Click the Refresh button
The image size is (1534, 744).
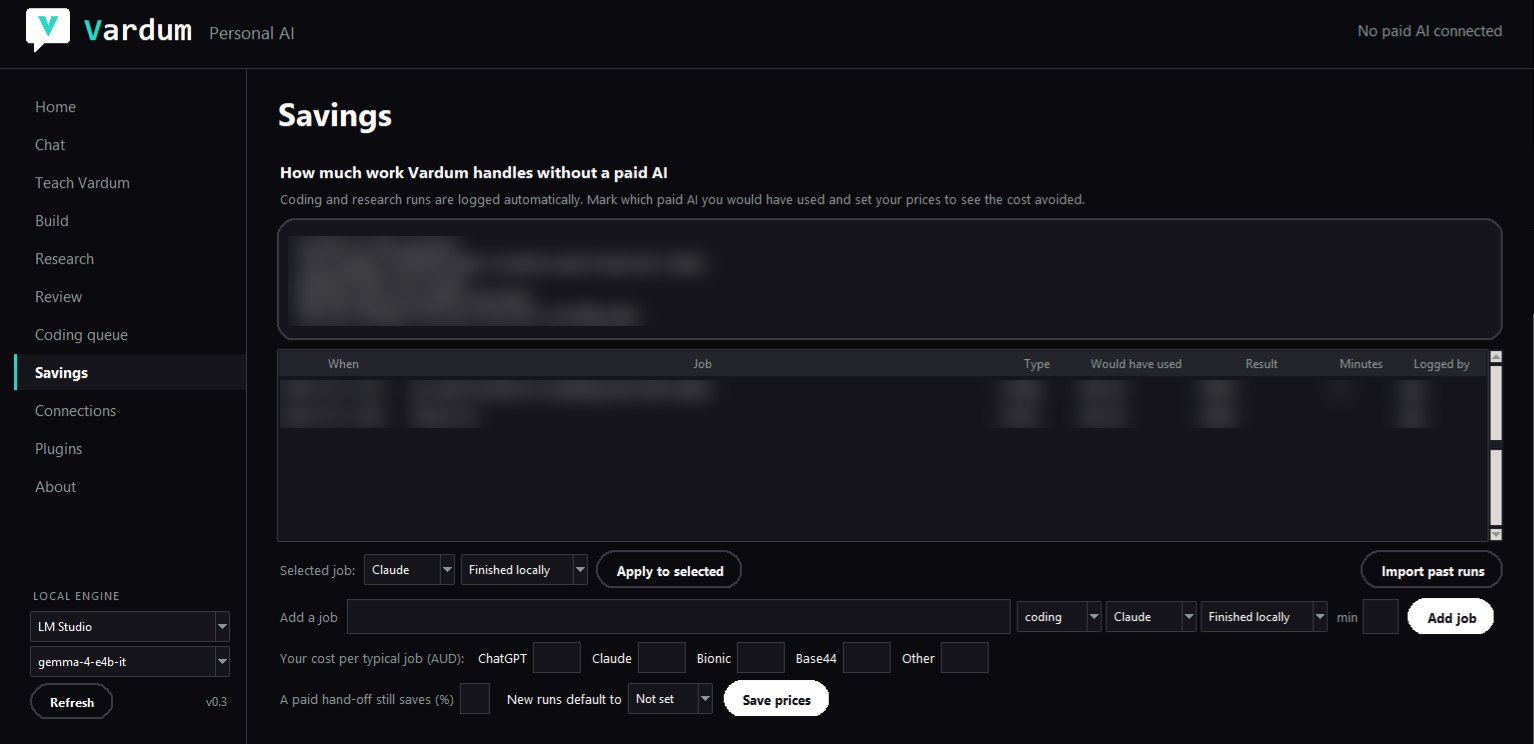pyautogui.click(x=72, y=702)
